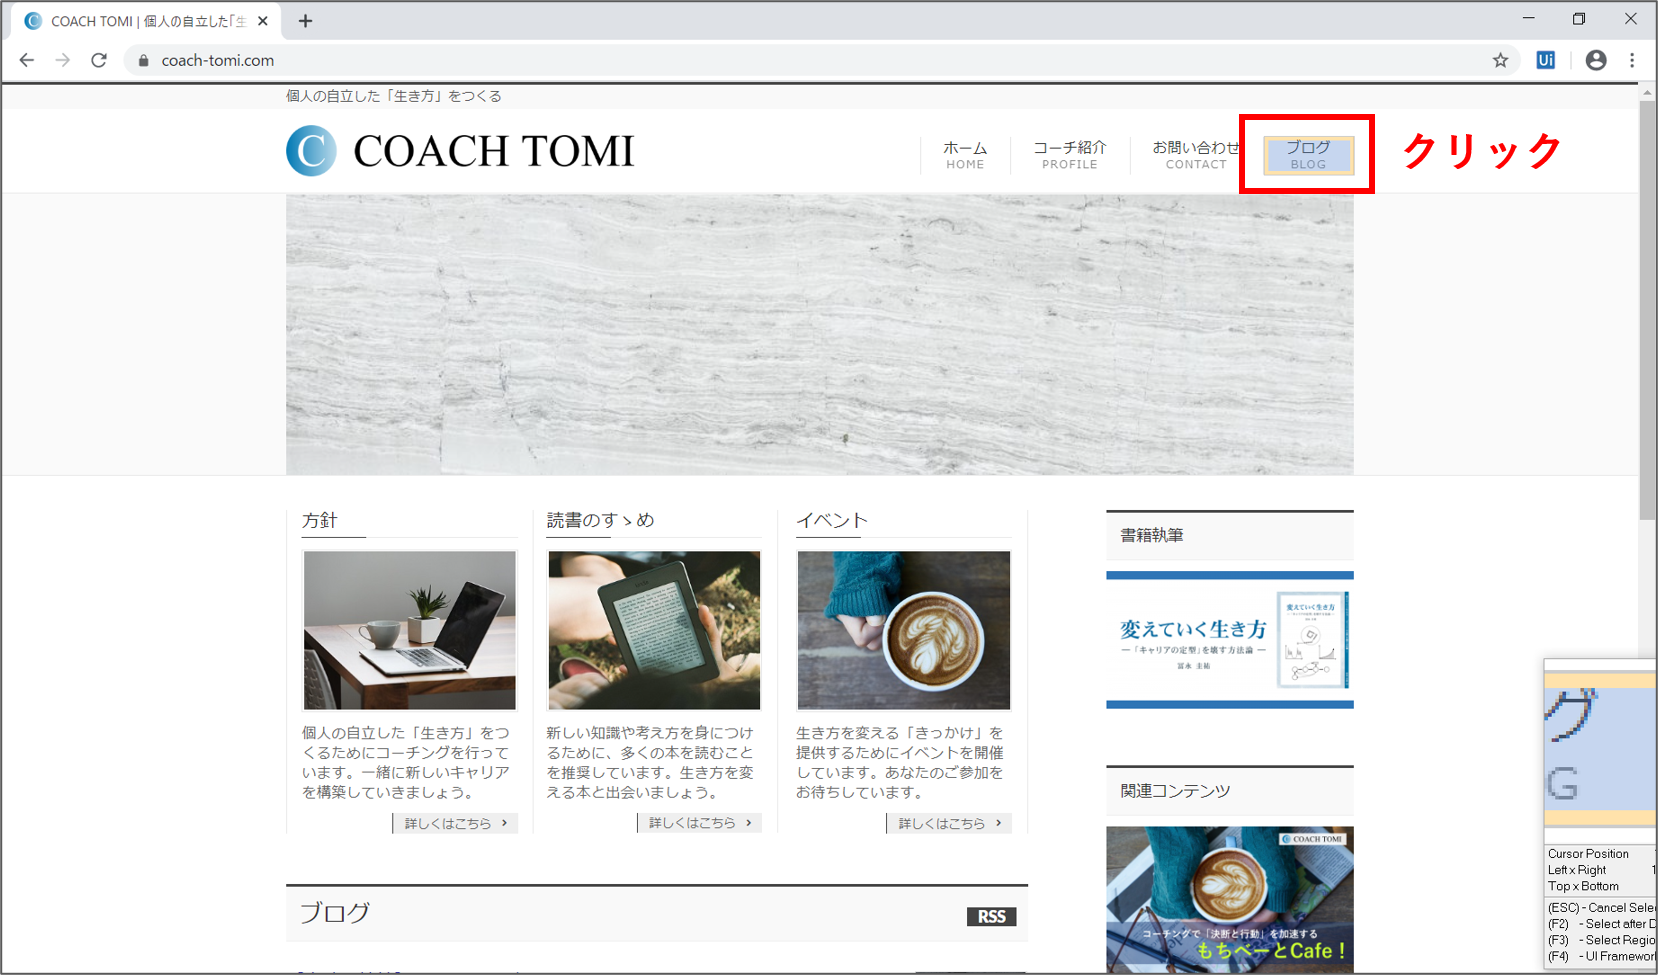The image size is (1658, 975).
Task: Reload the page with the refresh icon
Action: (x=99, y=60)
